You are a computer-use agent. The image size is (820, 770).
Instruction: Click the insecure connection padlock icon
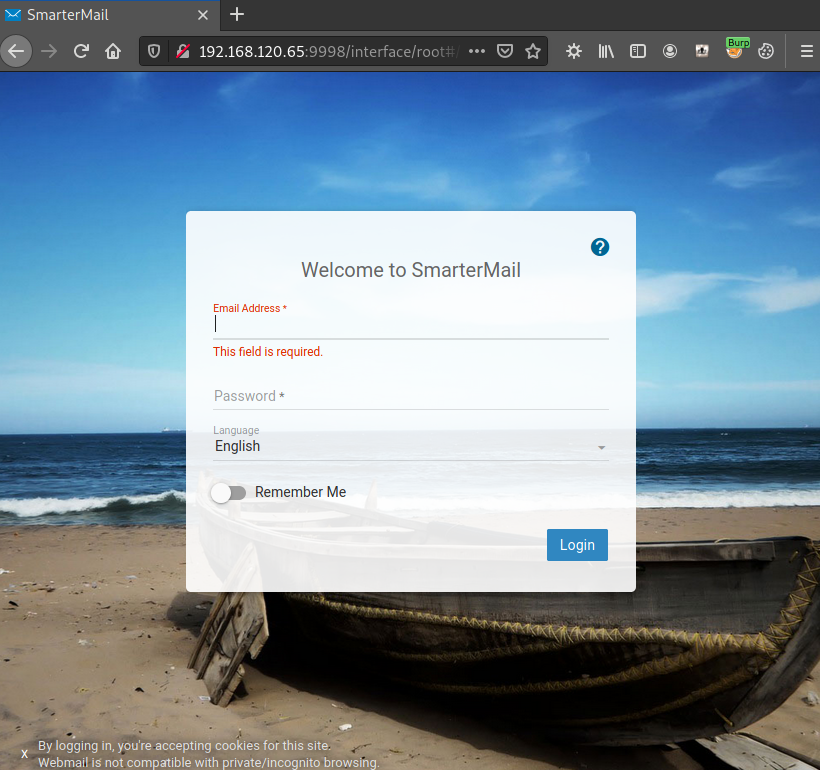(183, 51)
